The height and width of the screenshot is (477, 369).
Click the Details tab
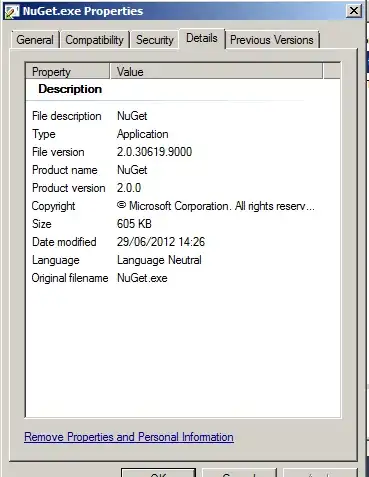(202, 38)
